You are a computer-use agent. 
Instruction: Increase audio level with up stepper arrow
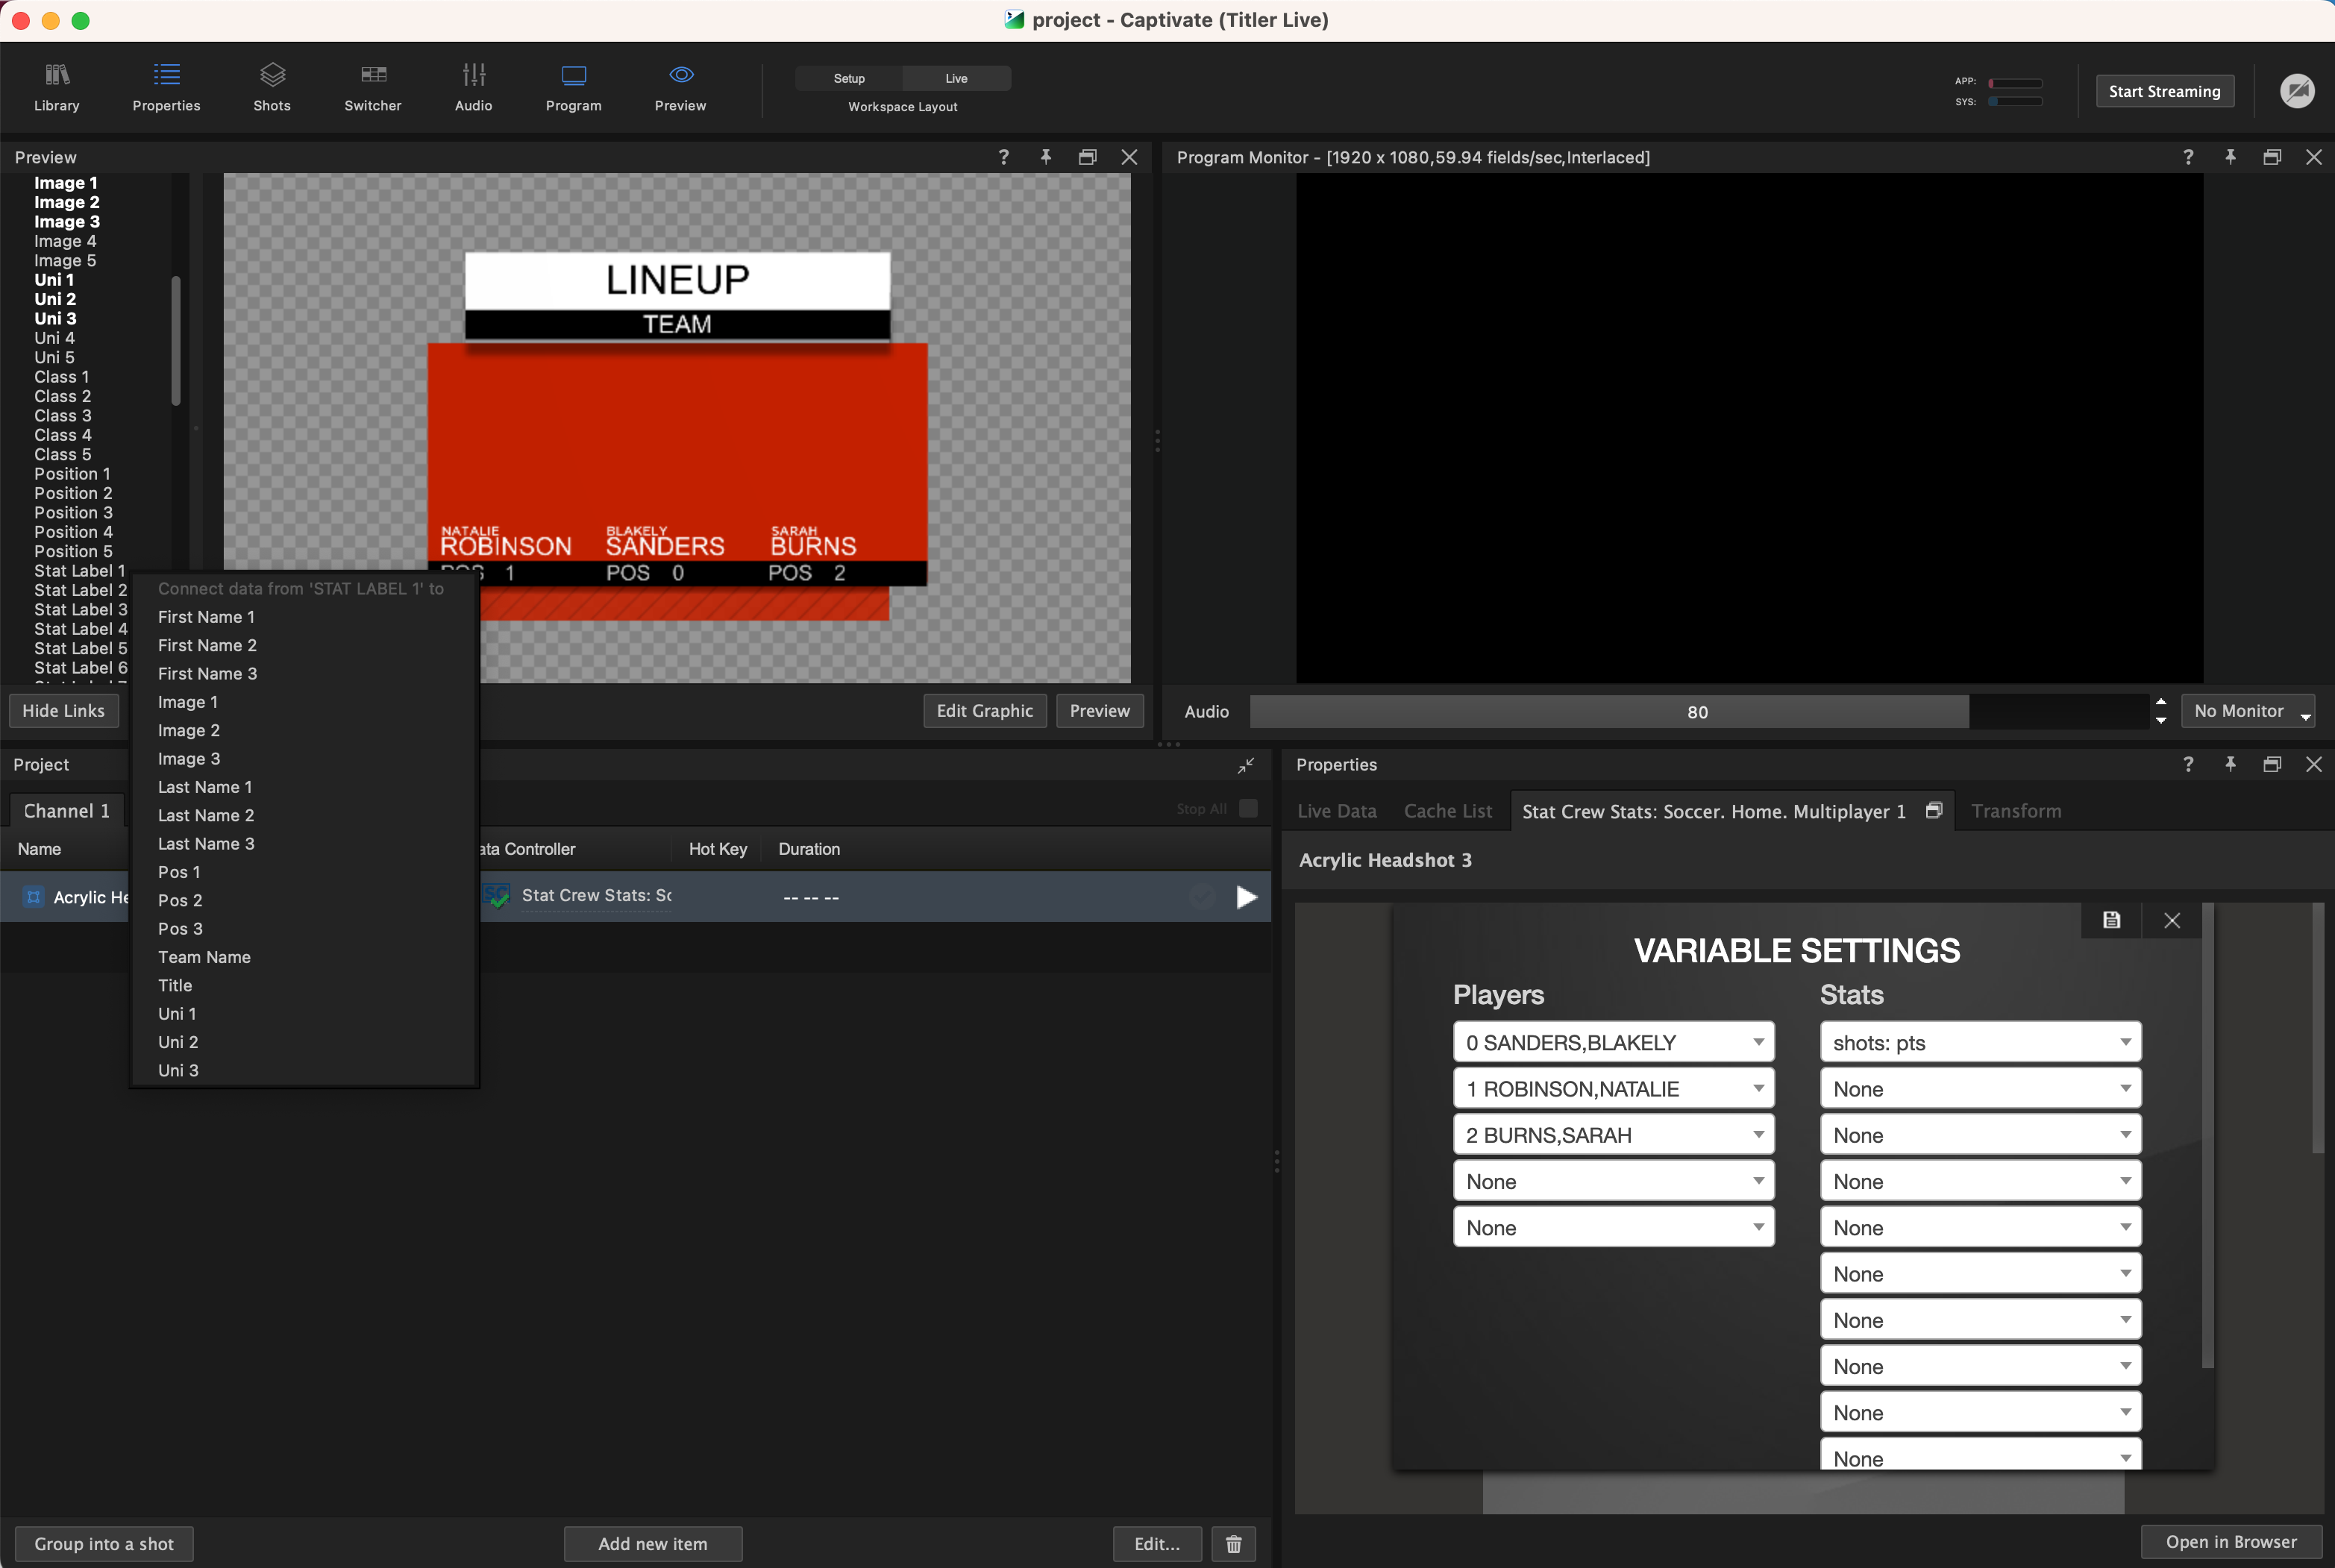(x=2161, y=702)
